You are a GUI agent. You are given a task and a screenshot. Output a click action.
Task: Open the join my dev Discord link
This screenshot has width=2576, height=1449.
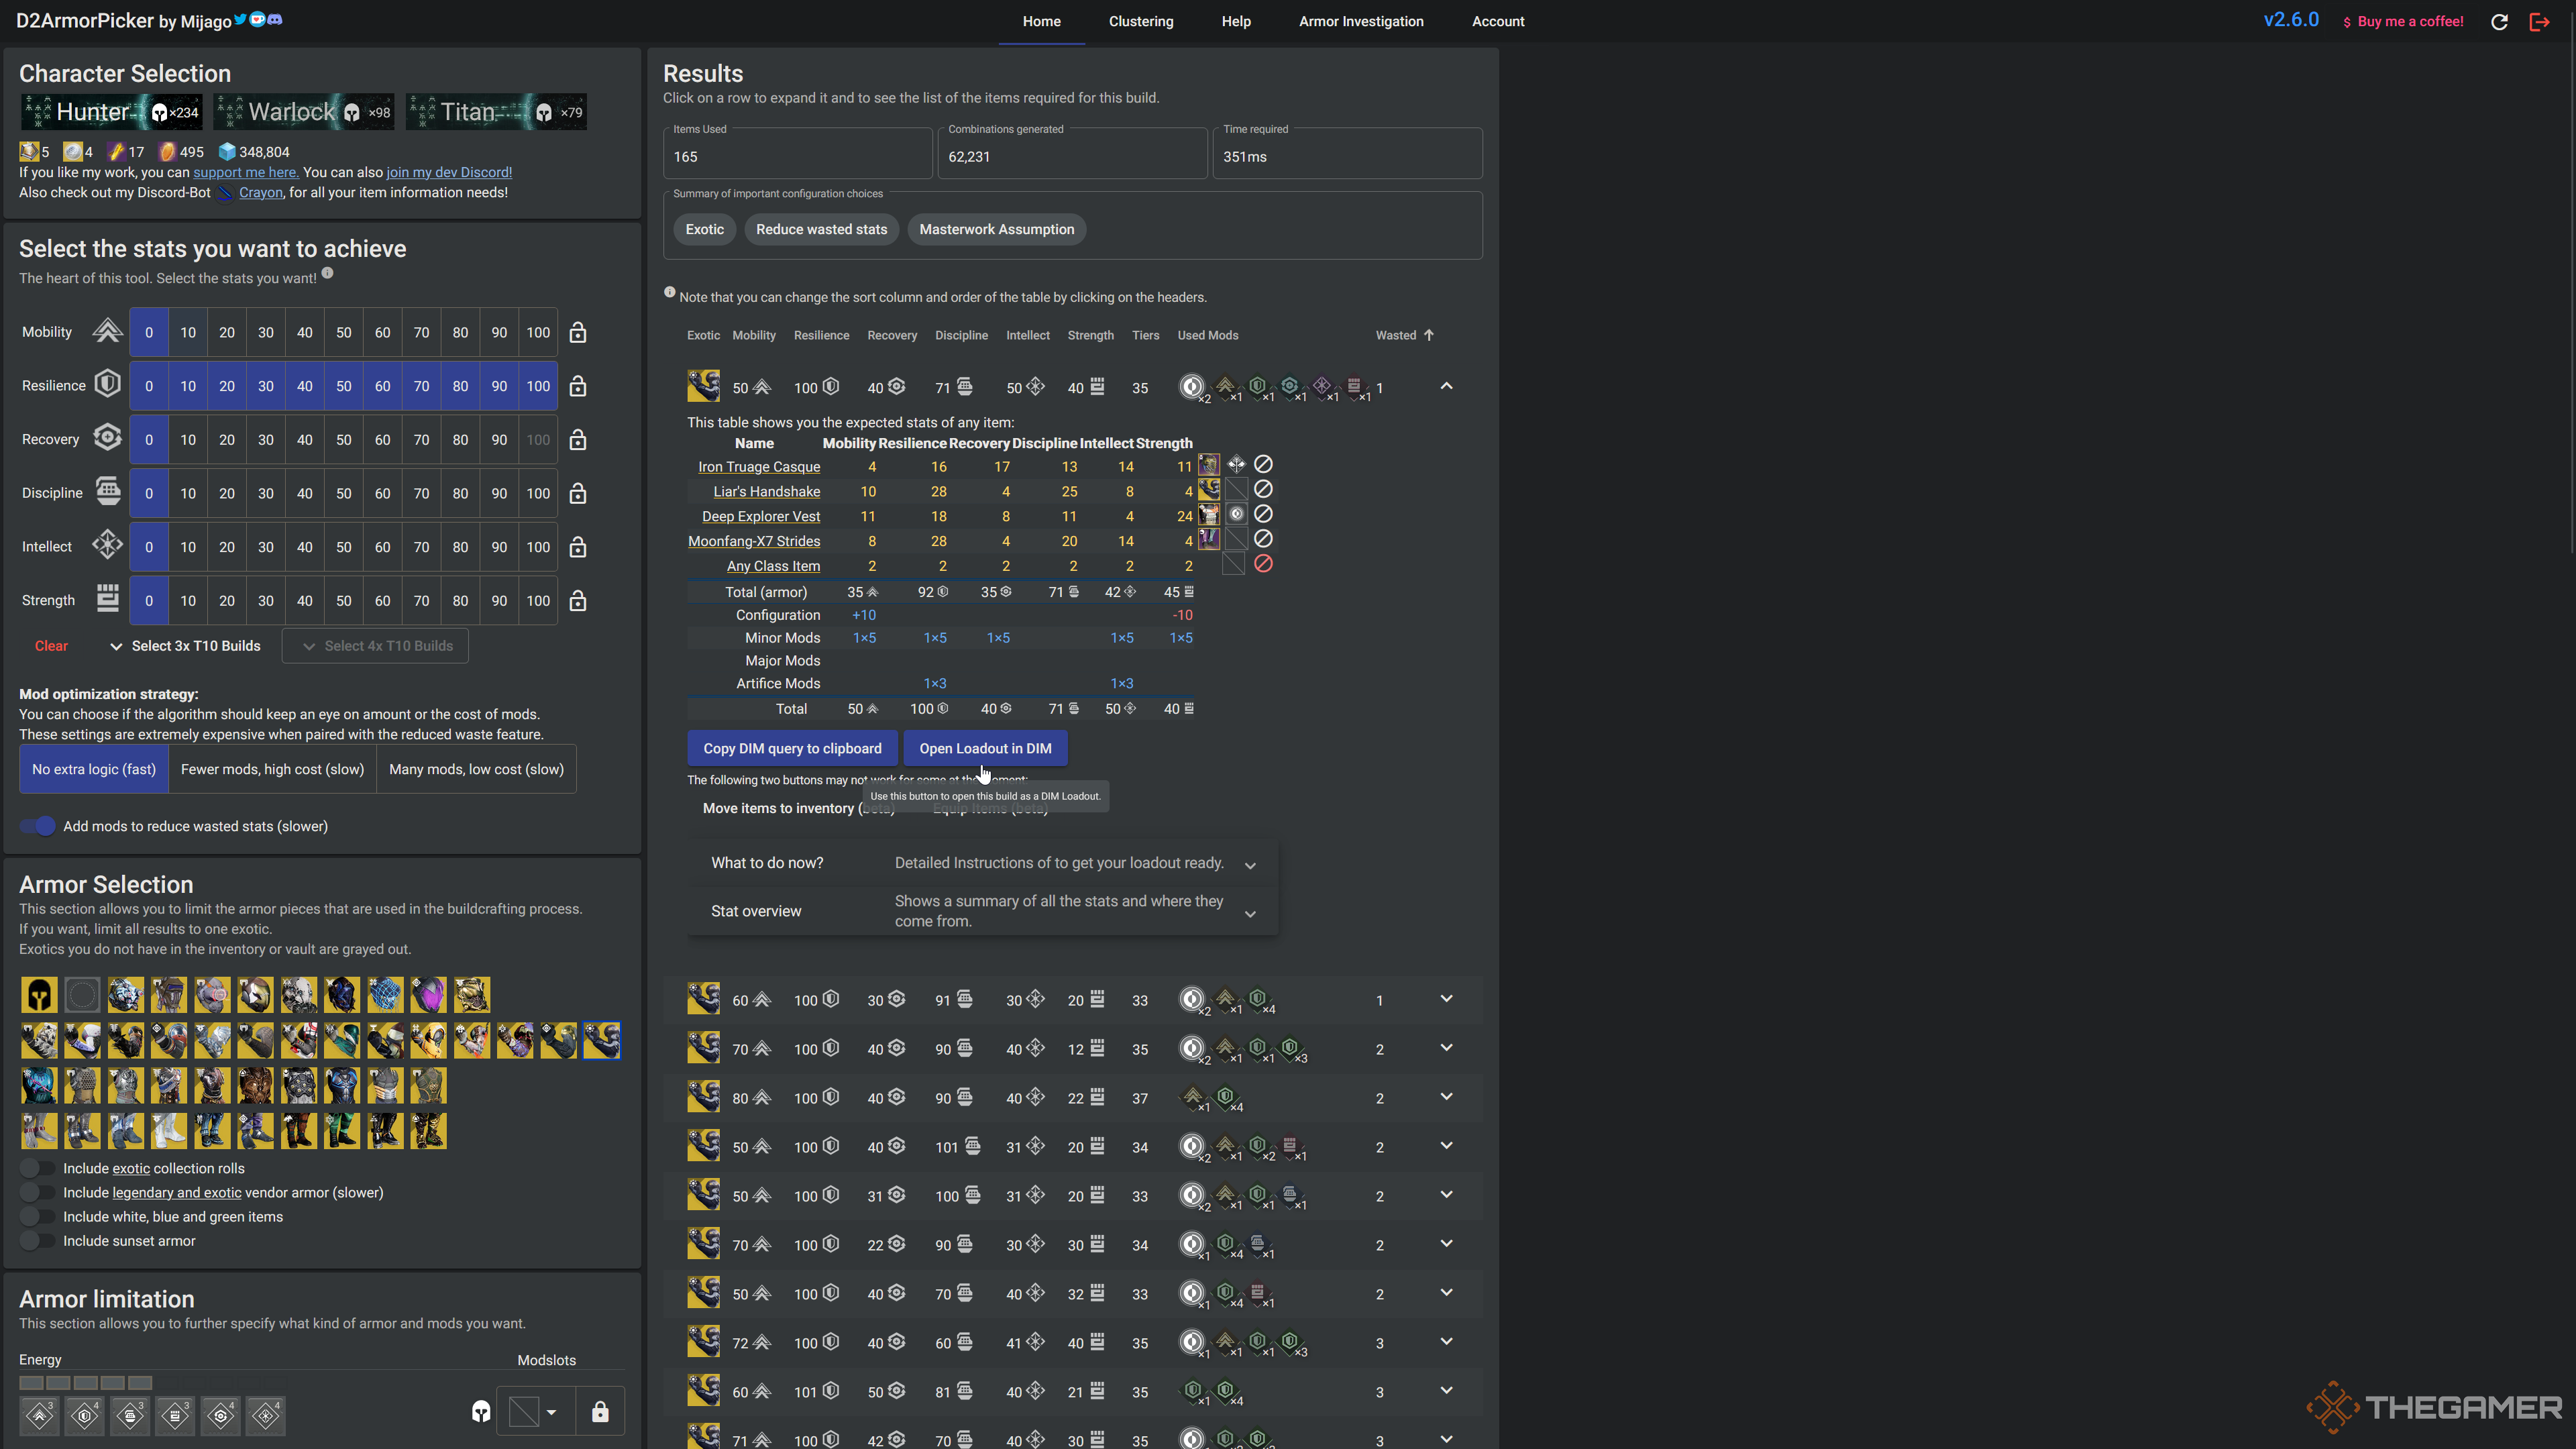(x=449, y=172)
